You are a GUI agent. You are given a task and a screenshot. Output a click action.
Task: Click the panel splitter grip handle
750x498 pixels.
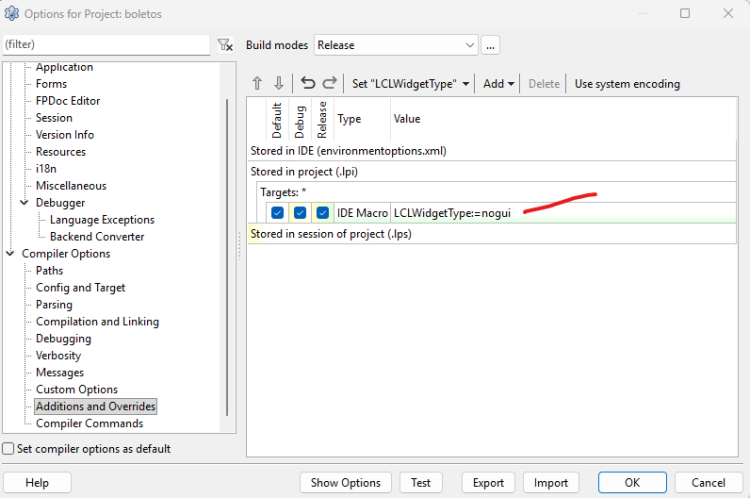coord(240,245)
